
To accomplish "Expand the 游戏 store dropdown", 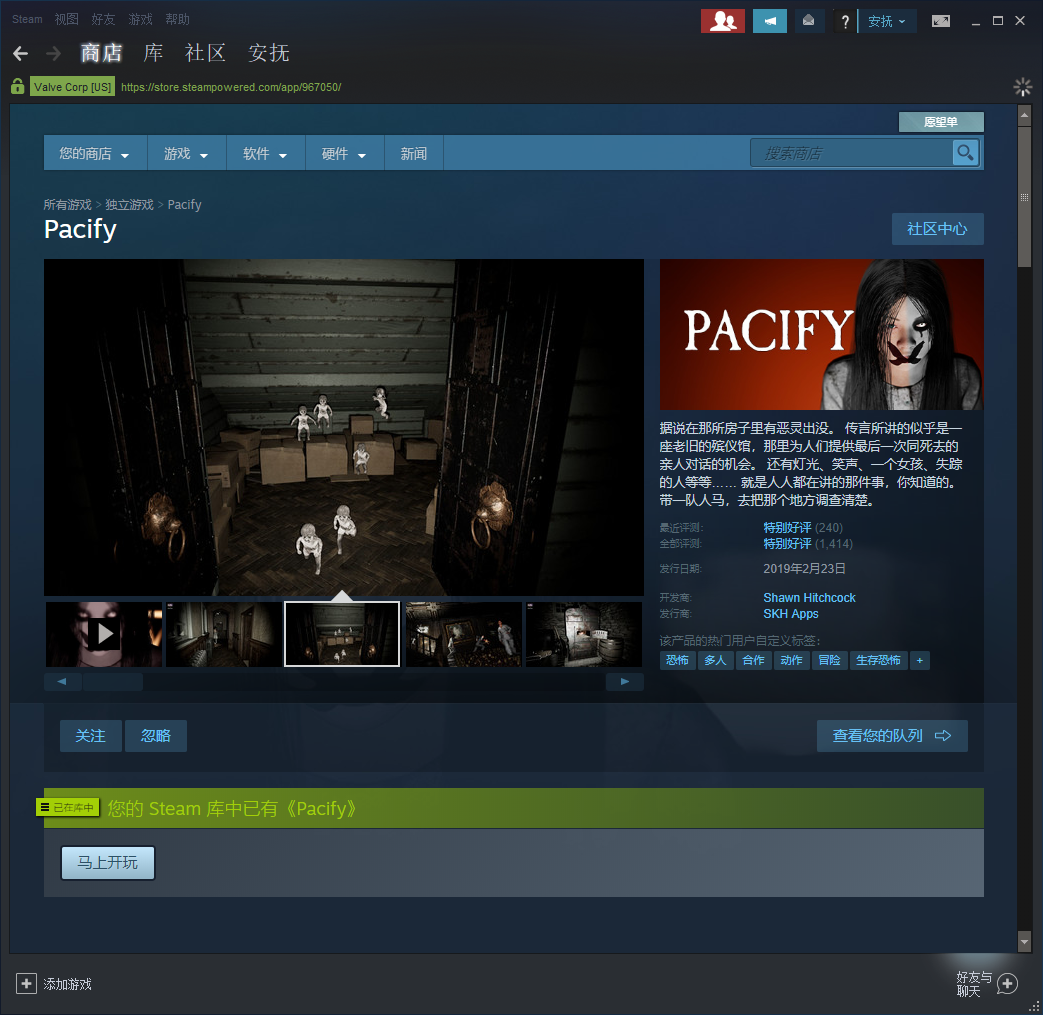I will [186, 154].
